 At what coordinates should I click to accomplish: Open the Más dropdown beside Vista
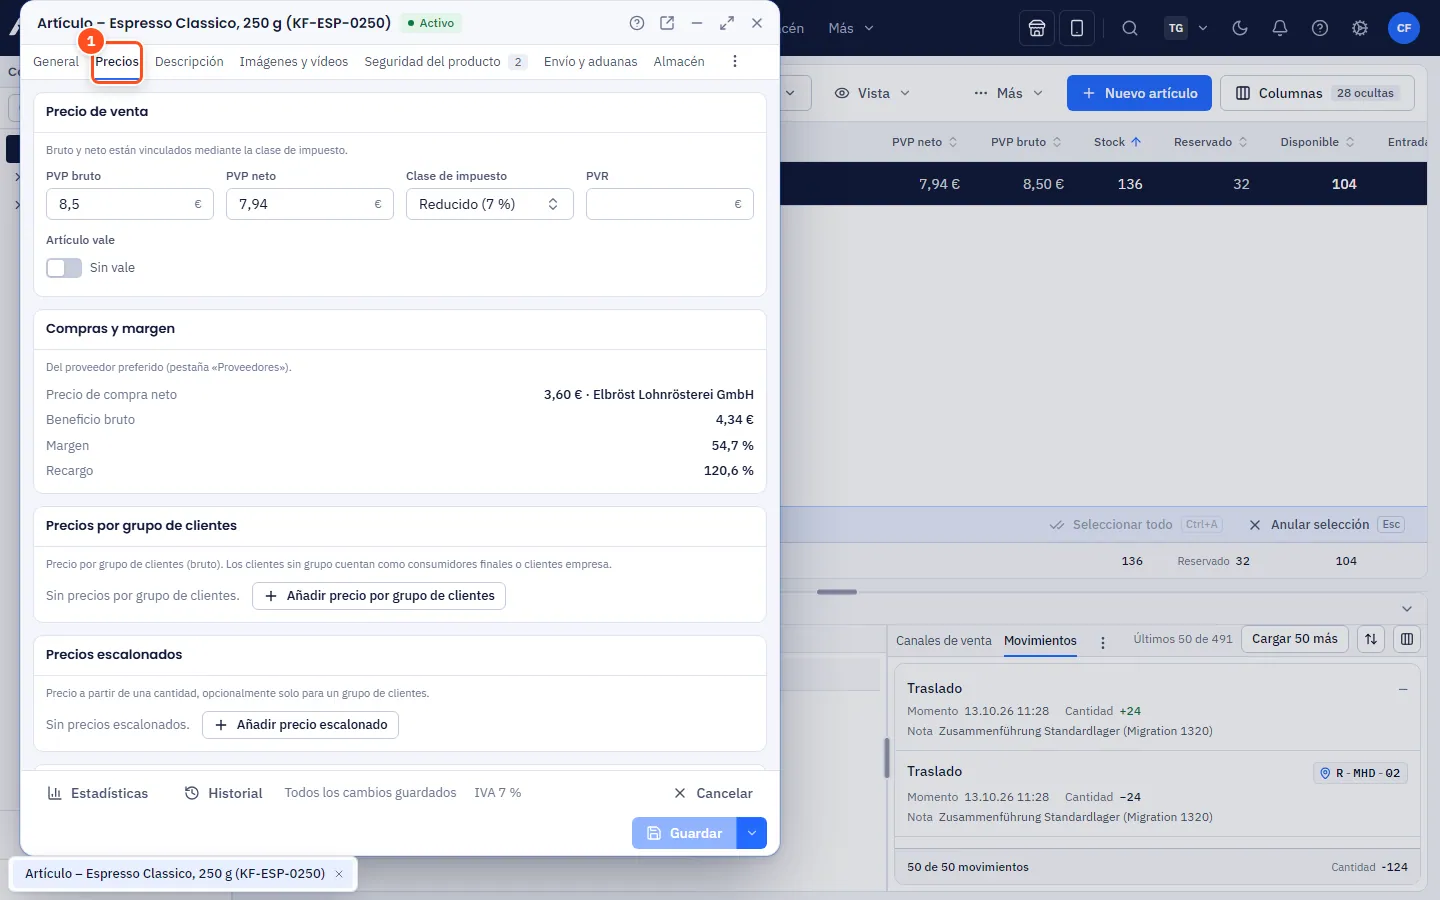point(1008,93)
